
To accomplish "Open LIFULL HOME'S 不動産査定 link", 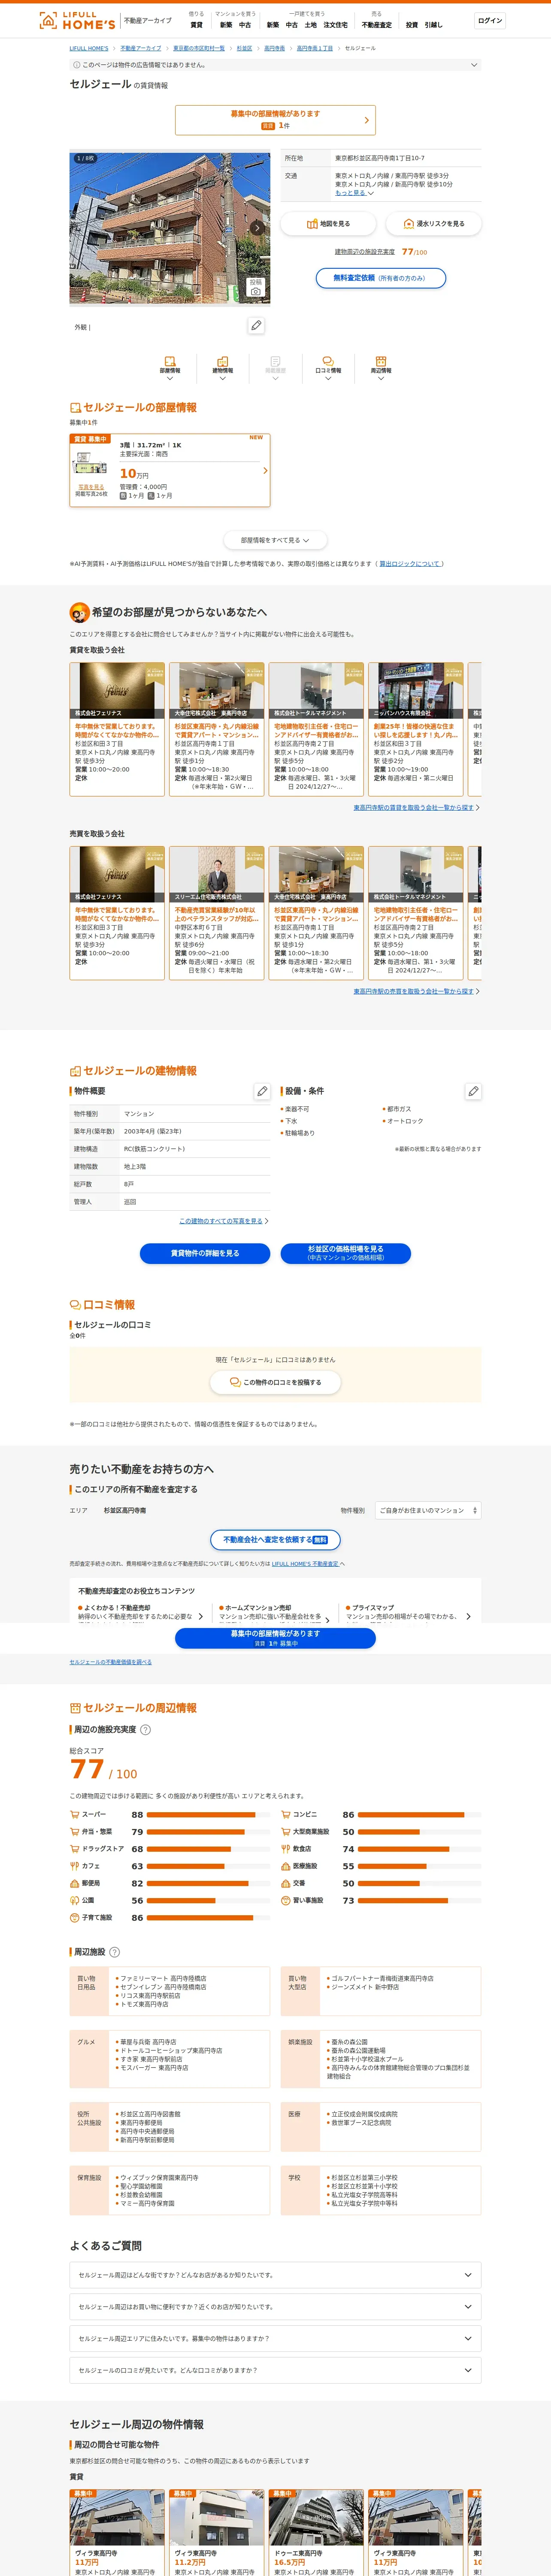I will (305, 1564).
